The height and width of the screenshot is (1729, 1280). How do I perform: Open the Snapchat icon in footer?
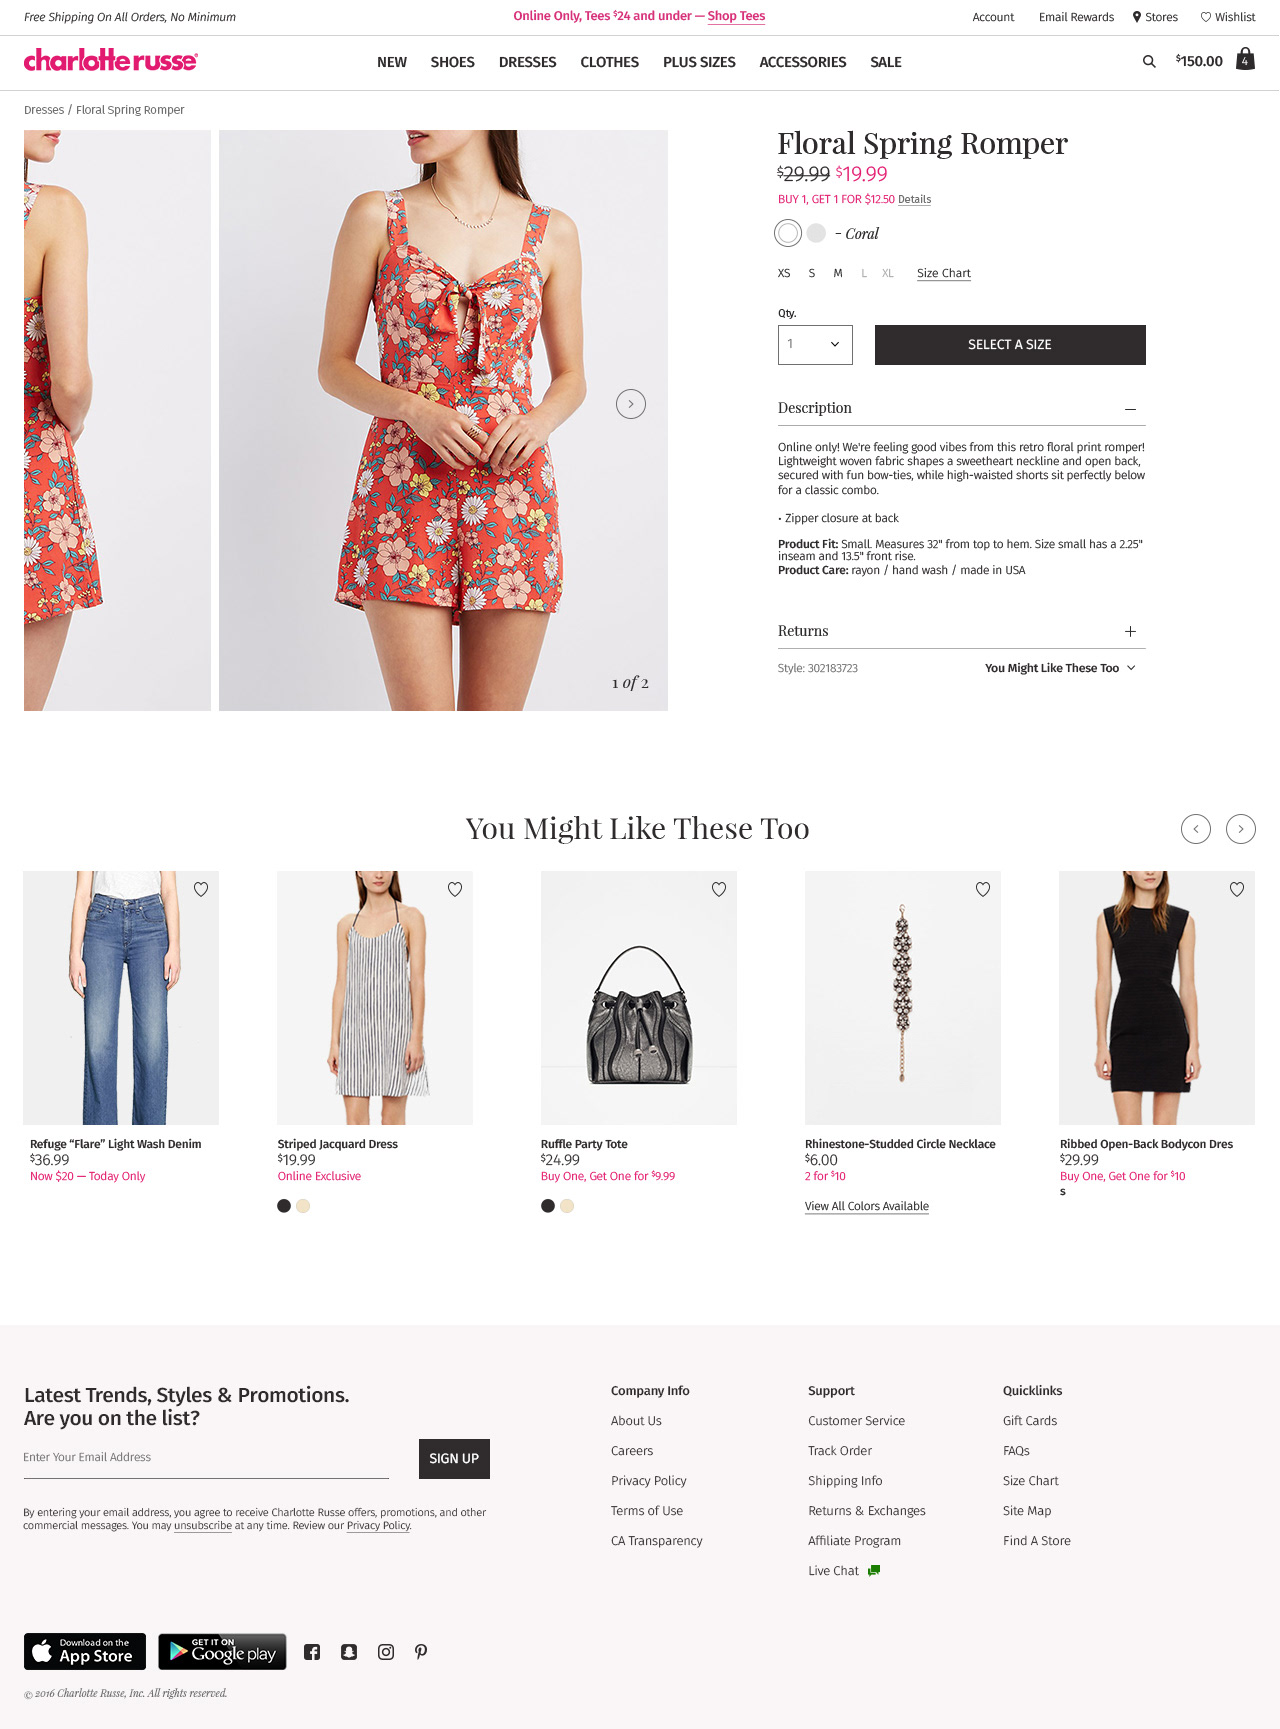tap(349, 1652)
